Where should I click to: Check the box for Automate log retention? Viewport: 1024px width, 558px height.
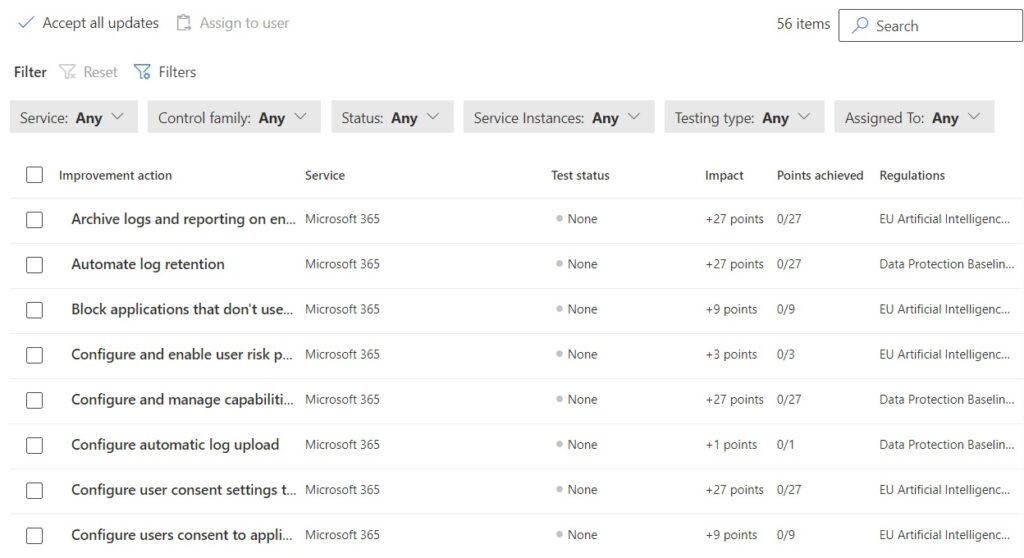(35, 265)
